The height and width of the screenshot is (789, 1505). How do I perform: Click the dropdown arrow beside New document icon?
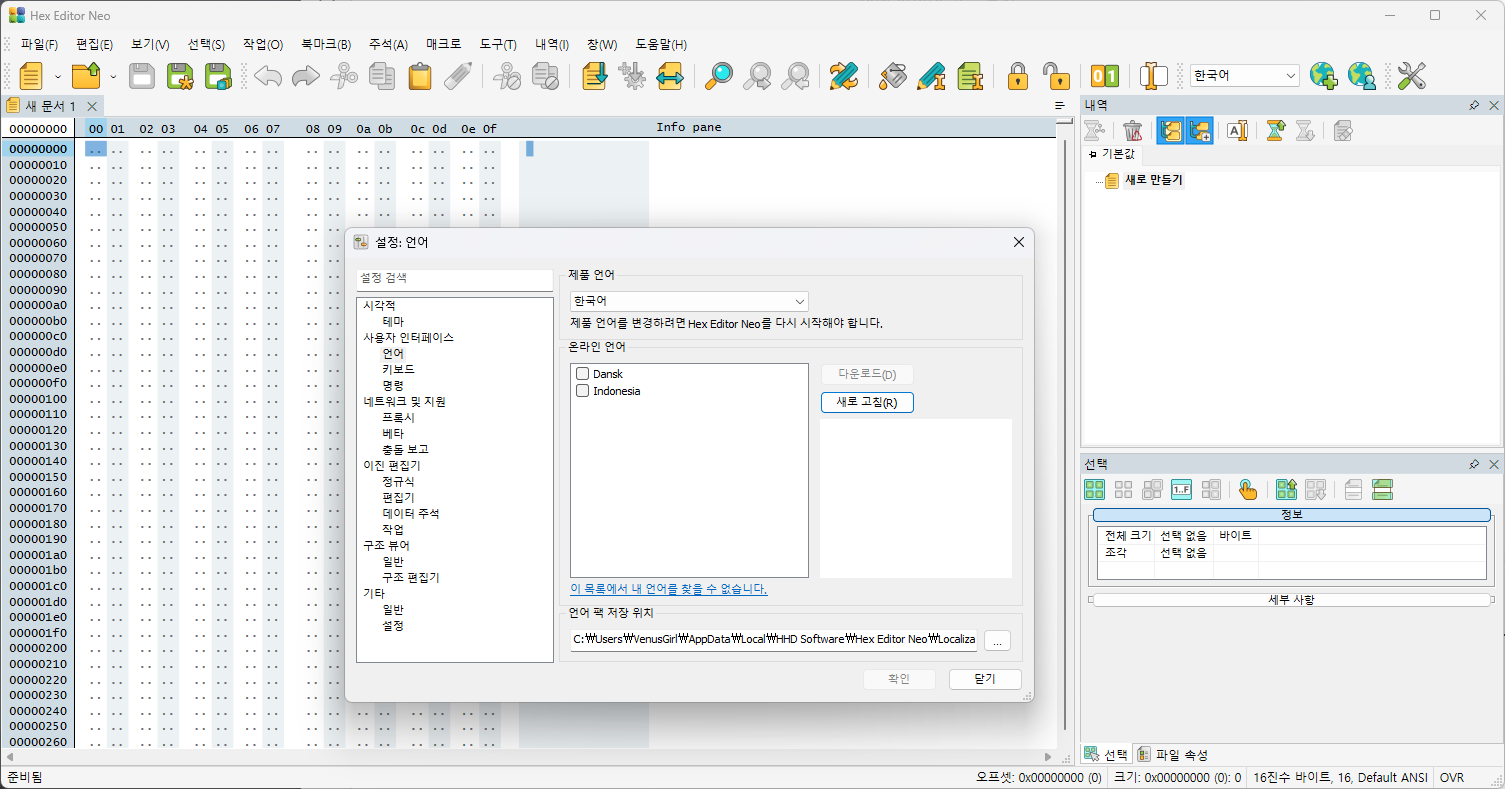click(58, 76)
